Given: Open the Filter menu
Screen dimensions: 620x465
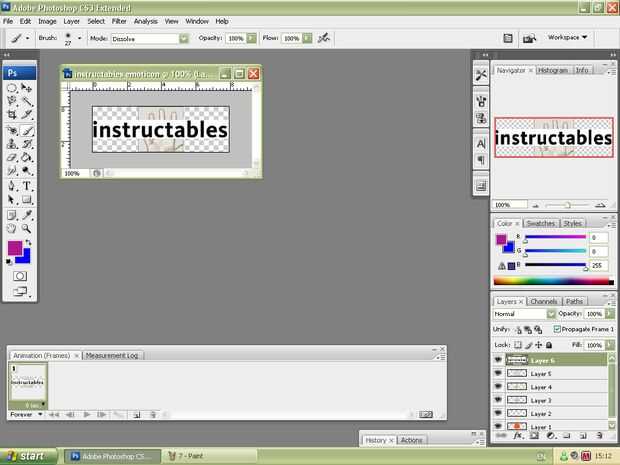Looking at the screenshot, I should [x=119, y=21].
